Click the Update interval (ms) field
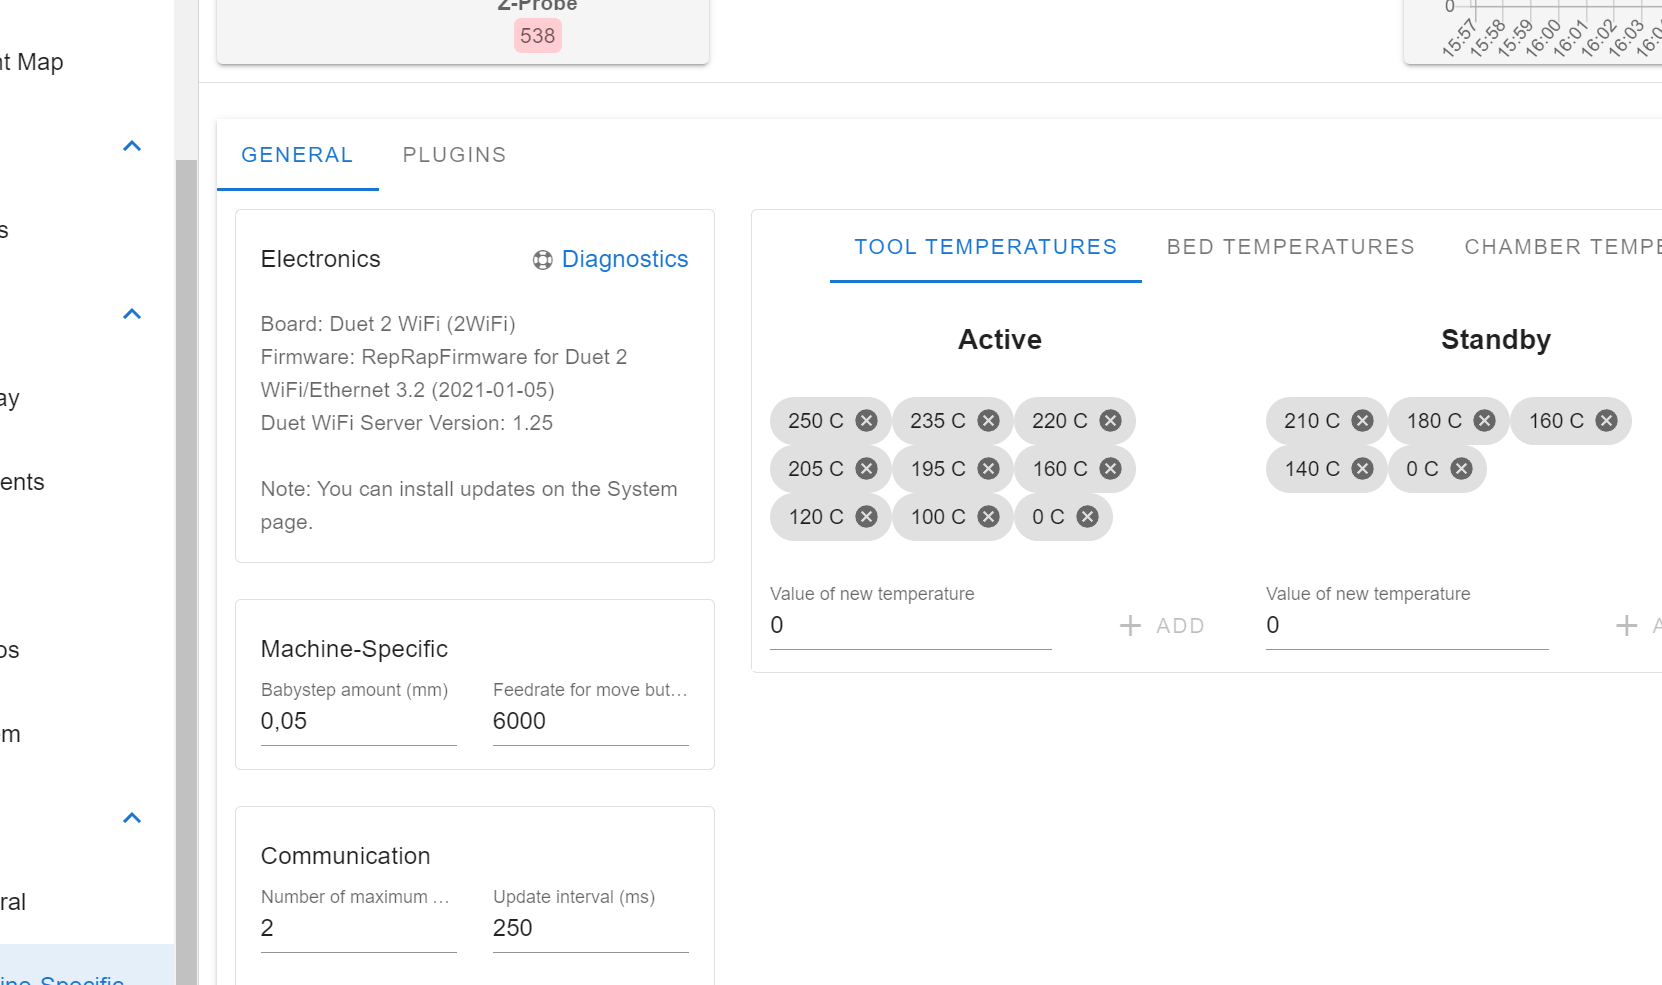The width and height of the screenshot is (1662, 985). point(591,929)
